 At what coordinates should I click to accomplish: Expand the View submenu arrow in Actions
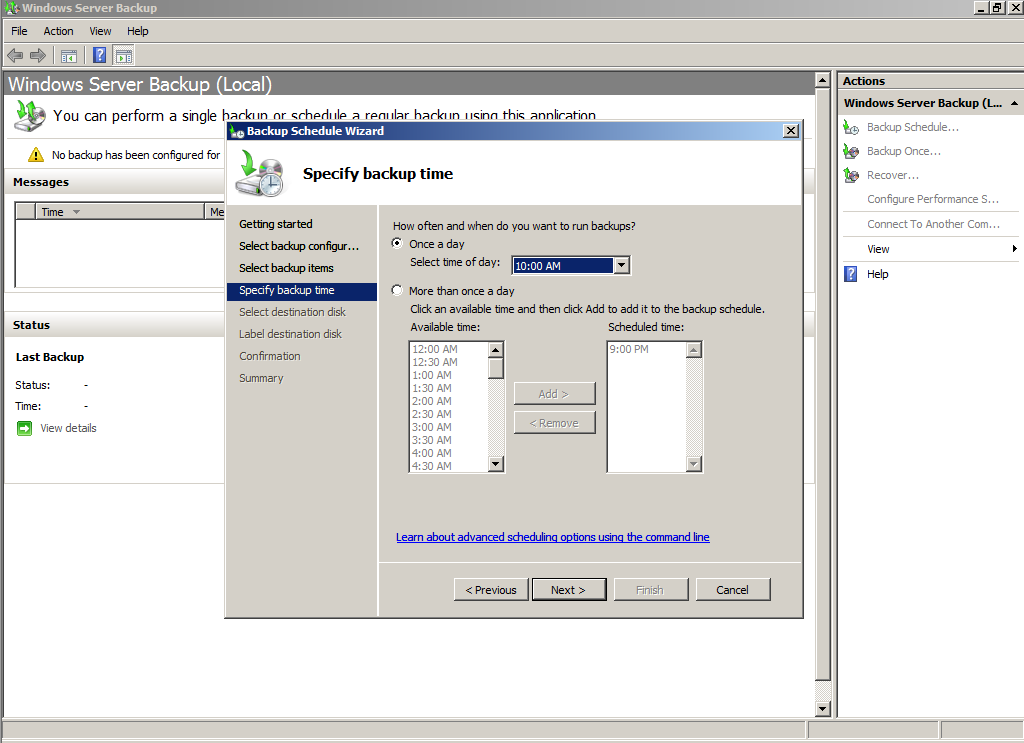click(x=1014, y=249)
